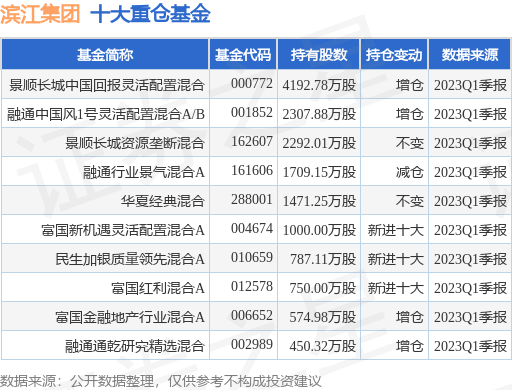Click 新进十大 in the 富国红利混合A row
Image resolution: width=512 pixels, height=390 pixels.
(396, 288)
